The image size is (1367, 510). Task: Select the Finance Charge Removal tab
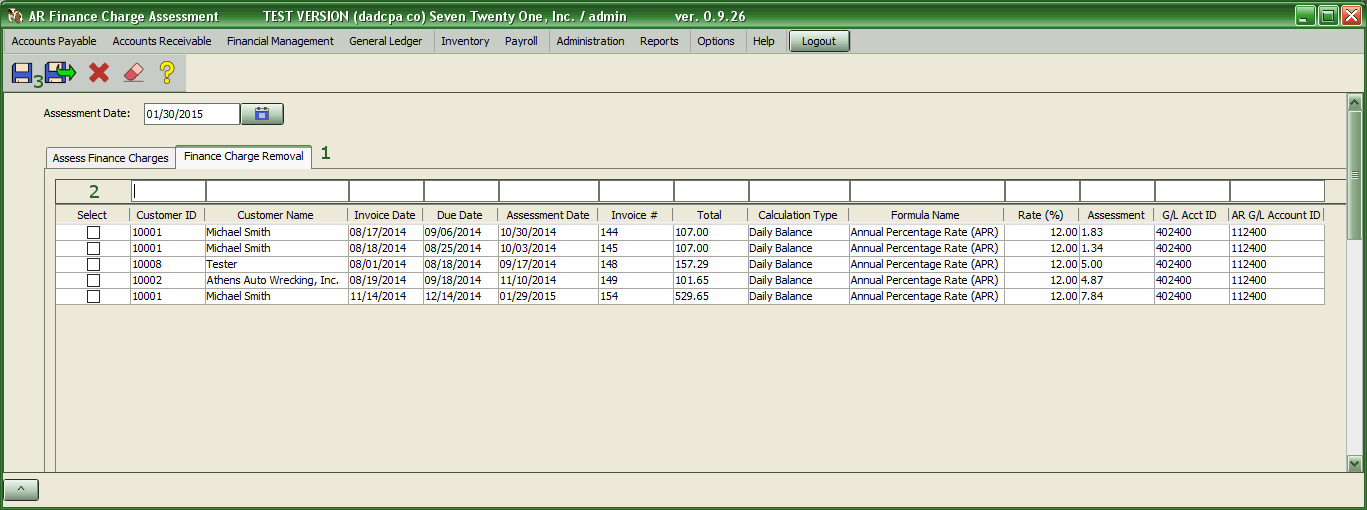point(244,157)
